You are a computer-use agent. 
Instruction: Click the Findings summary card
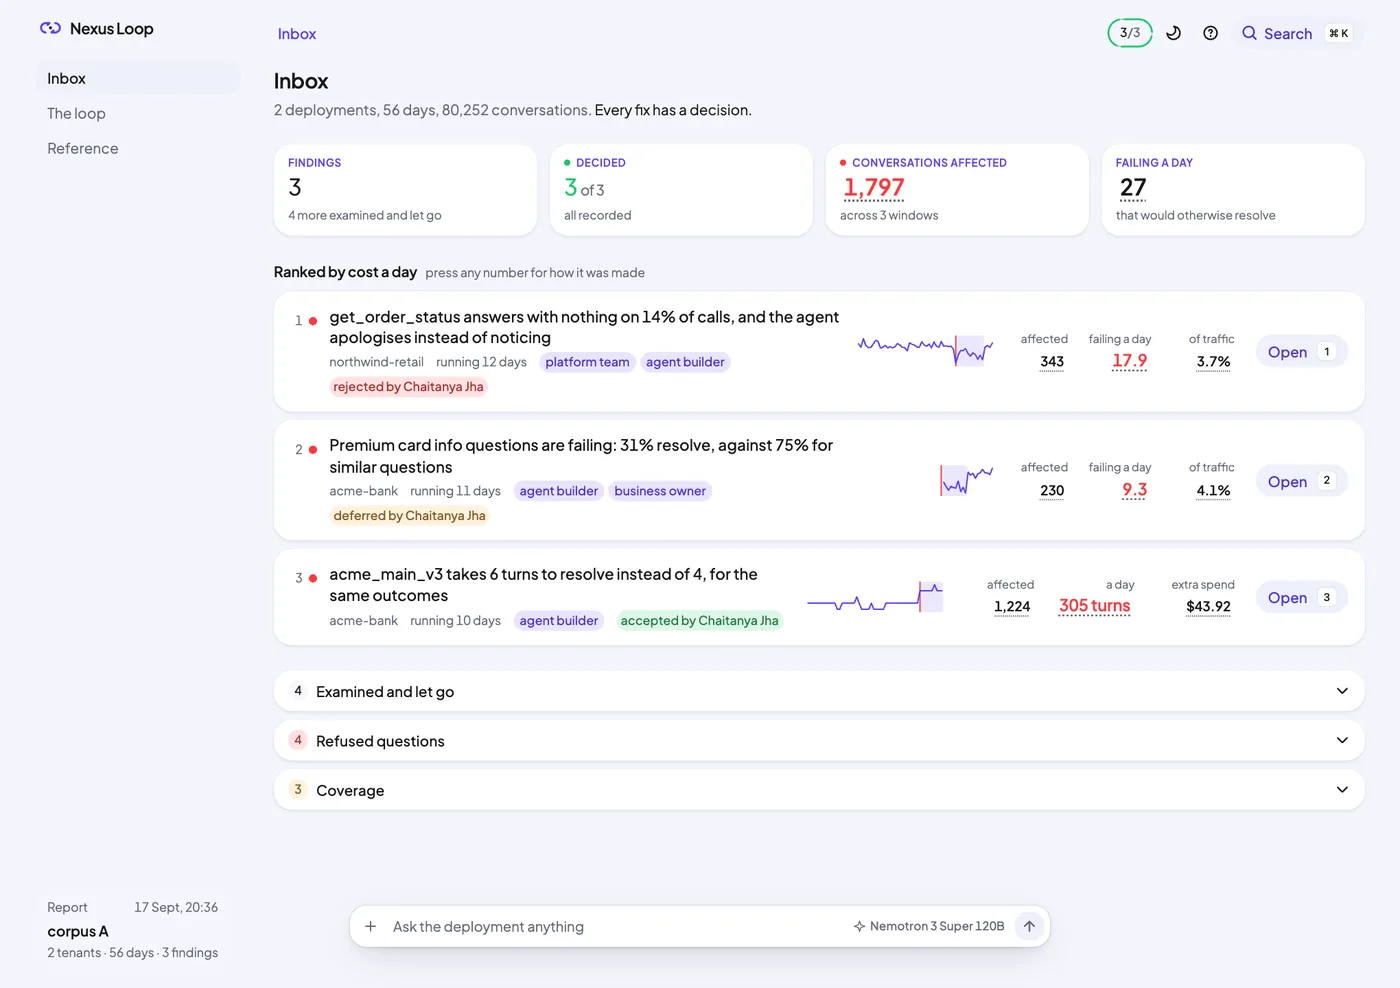click(405, 190)
